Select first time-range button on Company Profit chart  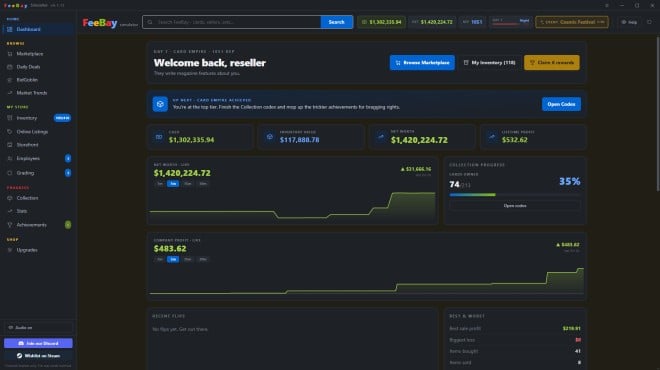pos(160,259)
